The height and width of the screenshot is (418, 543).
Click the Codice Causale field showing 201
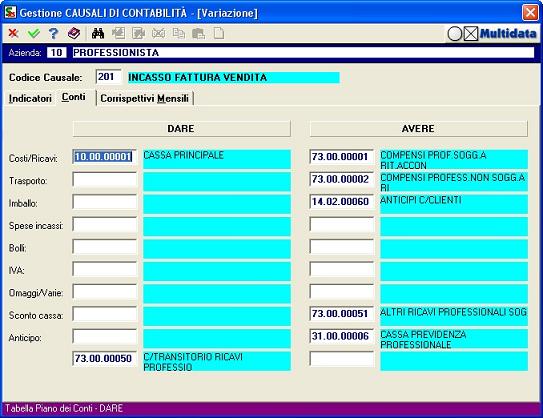(x=108, y=77)
